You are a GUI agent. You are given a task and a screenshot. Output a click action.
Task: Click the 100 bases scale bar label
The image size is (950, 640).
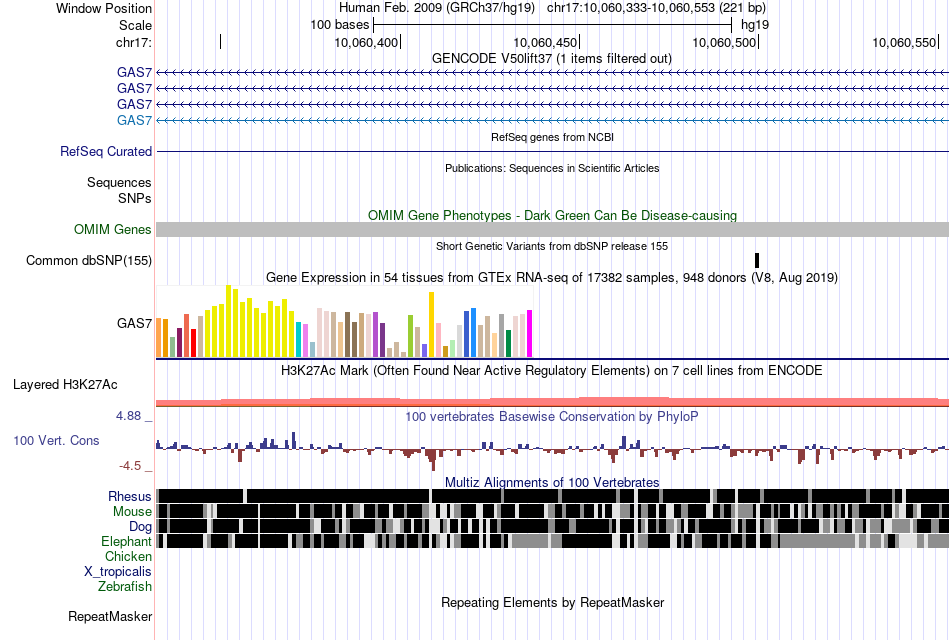(339, 25)
